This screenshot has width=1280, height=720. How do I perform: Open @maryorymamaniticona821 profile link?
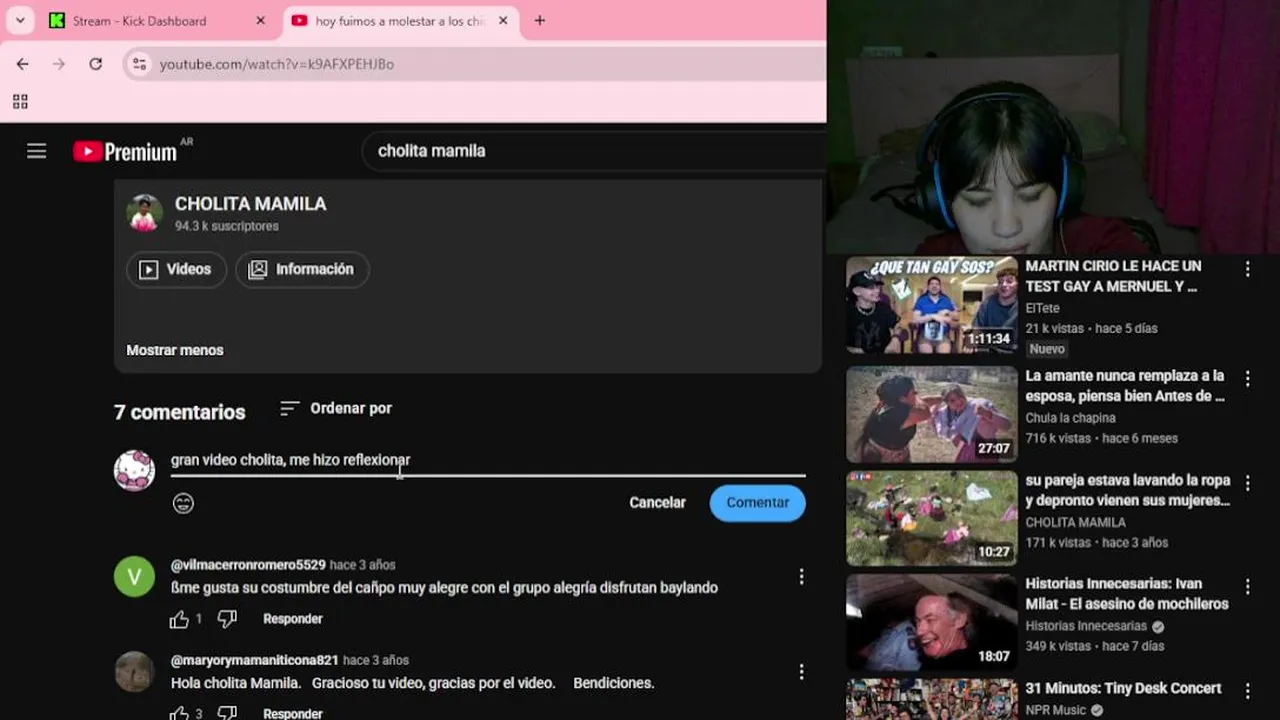pos(255,660)
